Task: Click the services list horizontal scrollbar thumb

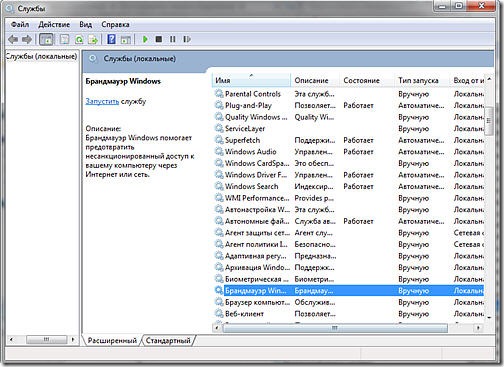Action: pyautogui.click(x=335, y=328)
